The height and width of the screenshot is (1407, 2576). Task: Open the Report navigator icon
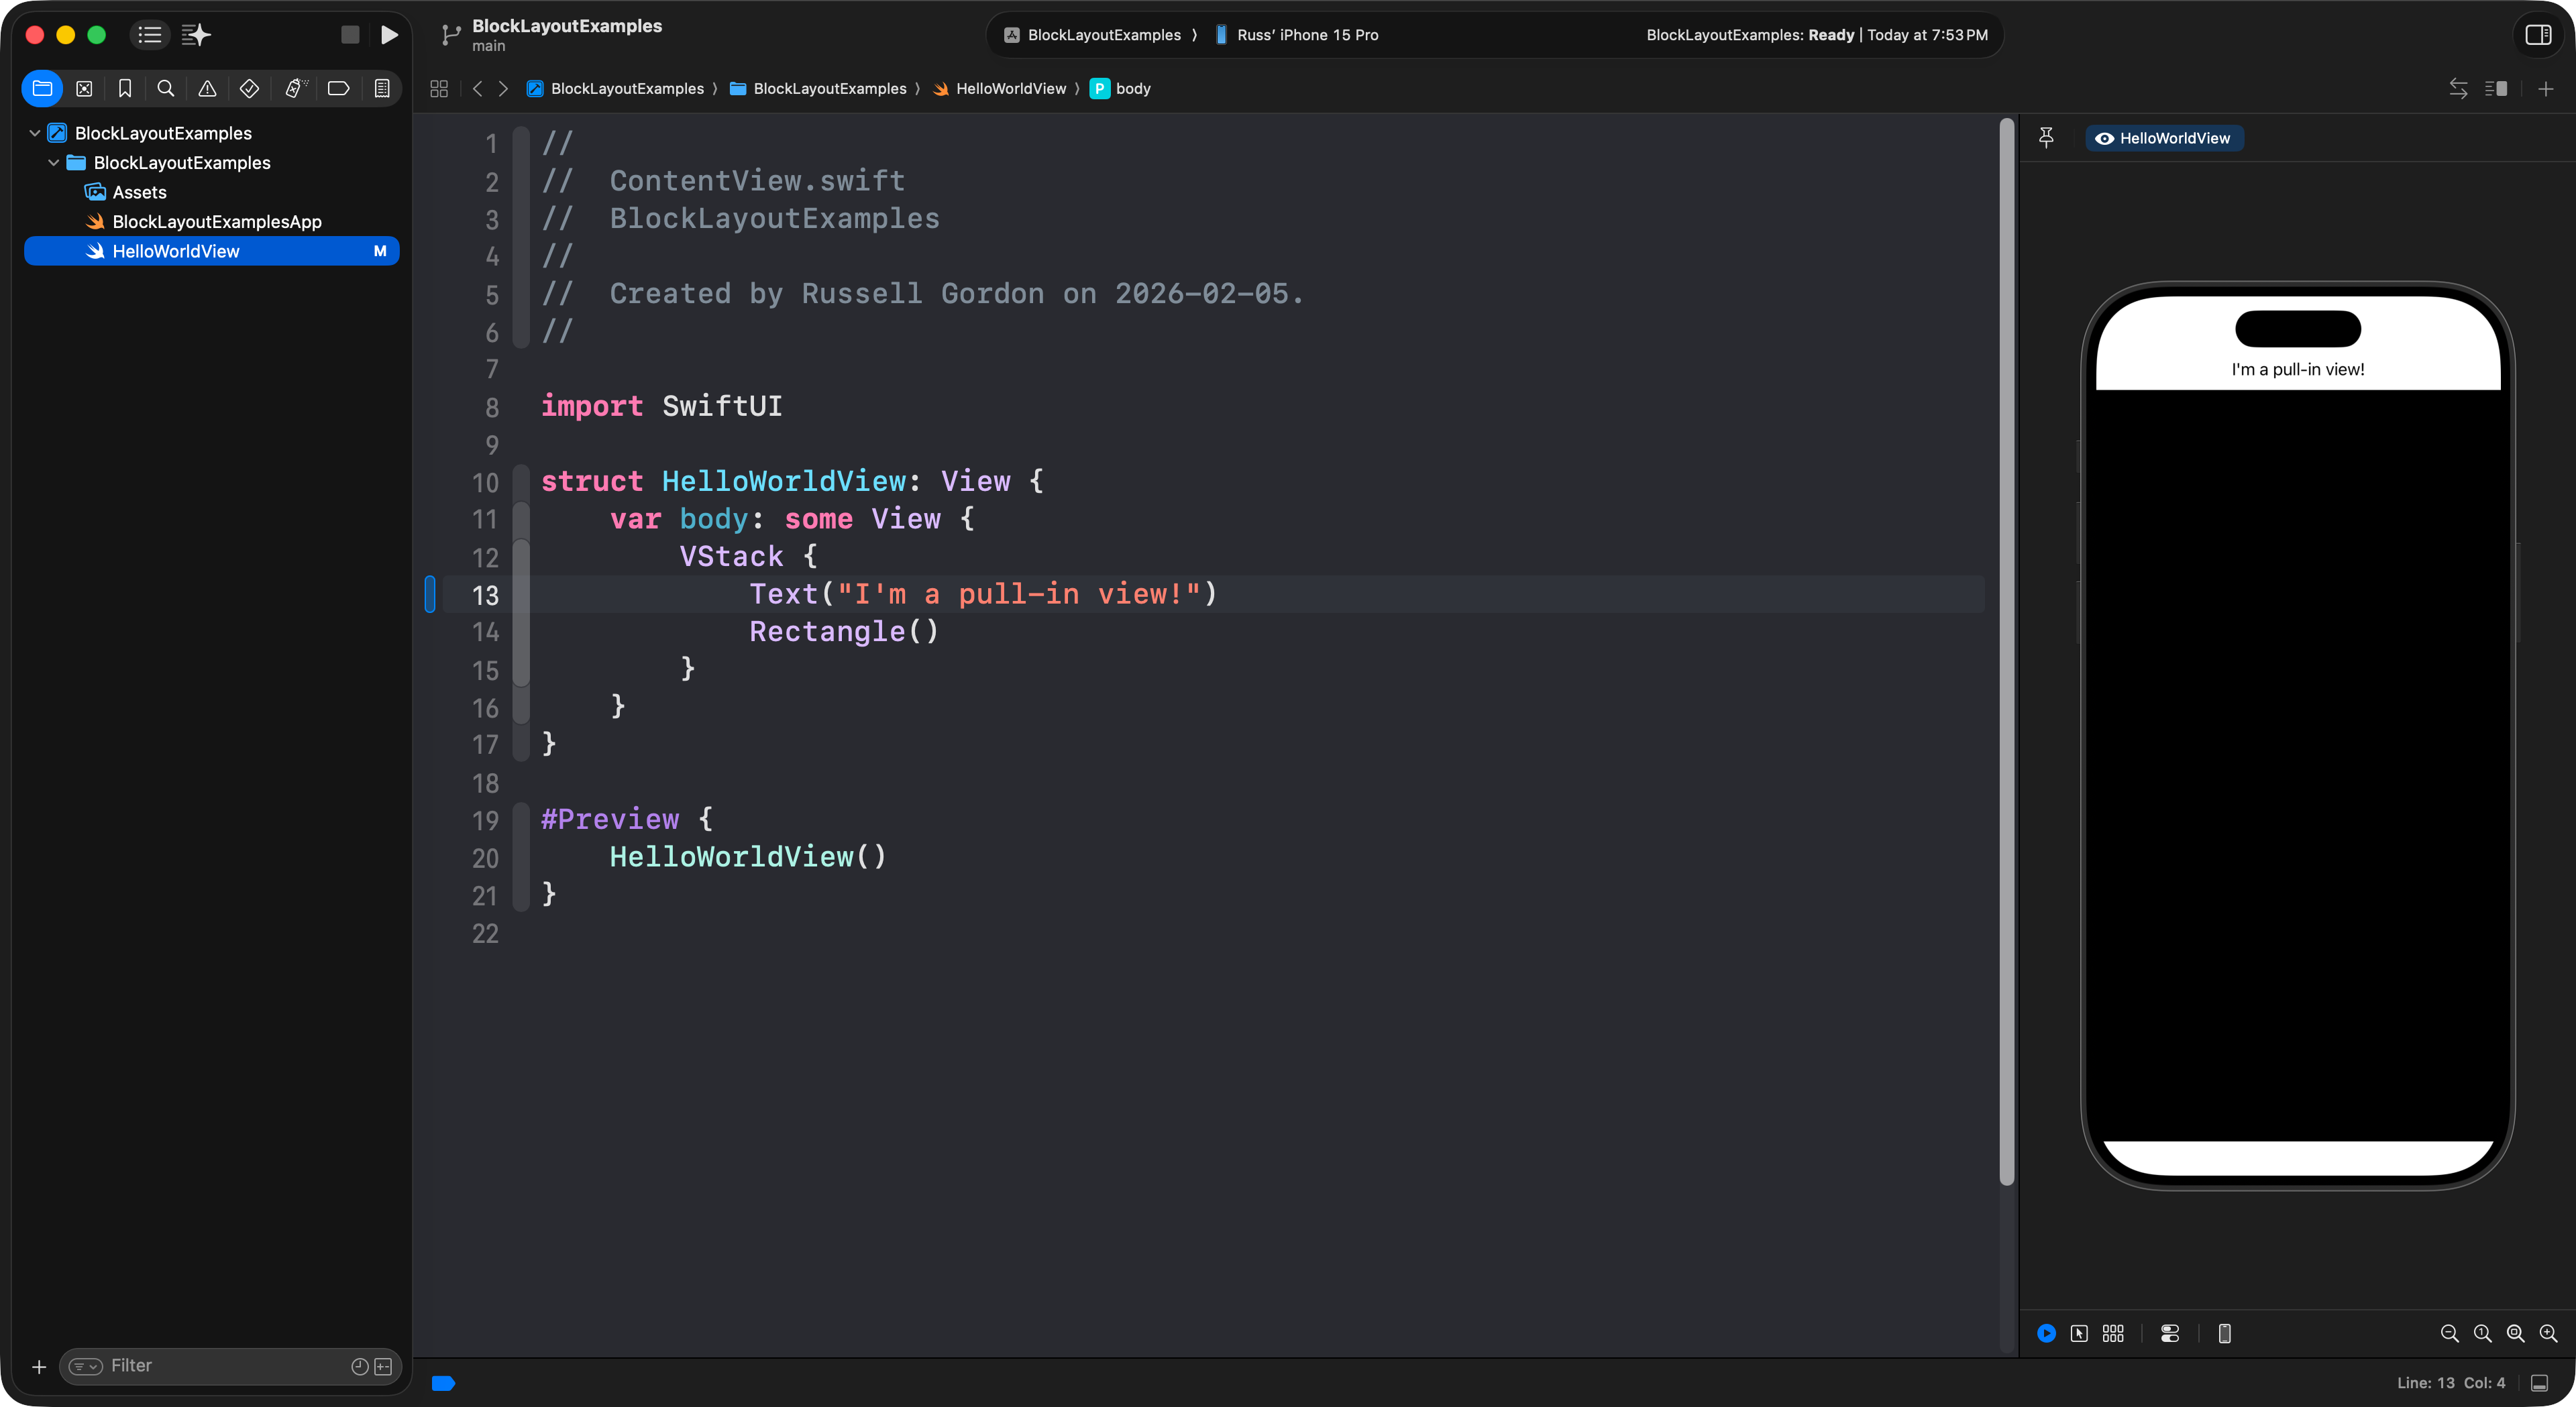(x=382, y=89)
